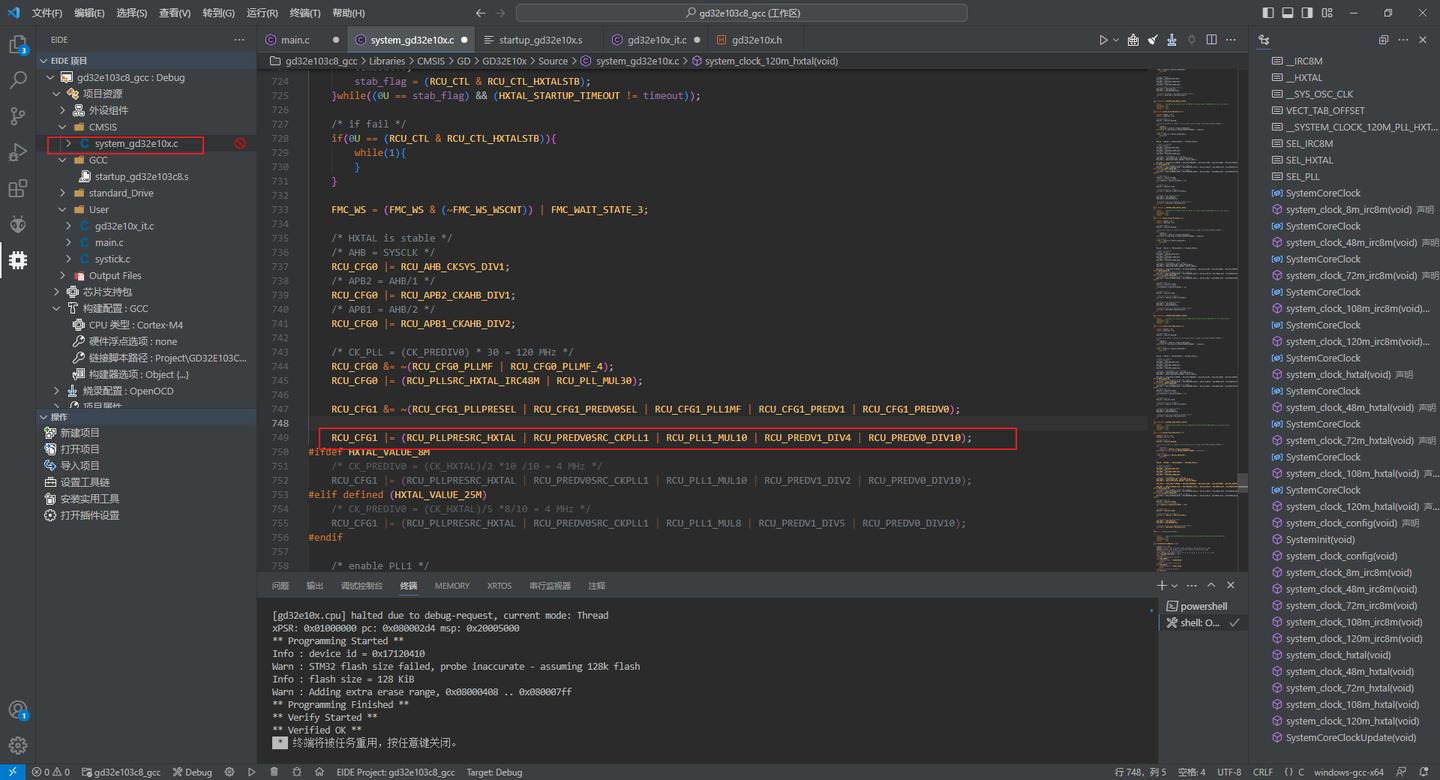Flash firmware with the download toolbar icon
Viewport: 1440px width, 780px height.
pos(1172,40)
